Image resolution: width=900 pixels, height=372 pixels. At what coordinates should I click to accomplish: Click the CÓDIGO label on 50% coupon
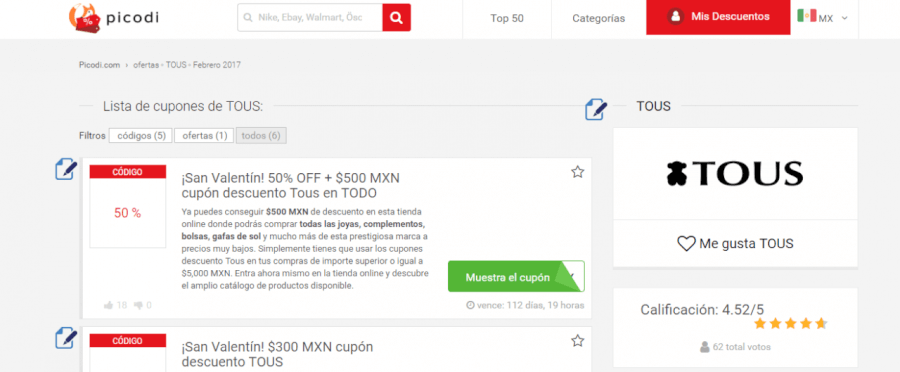(x=127, y=172)
